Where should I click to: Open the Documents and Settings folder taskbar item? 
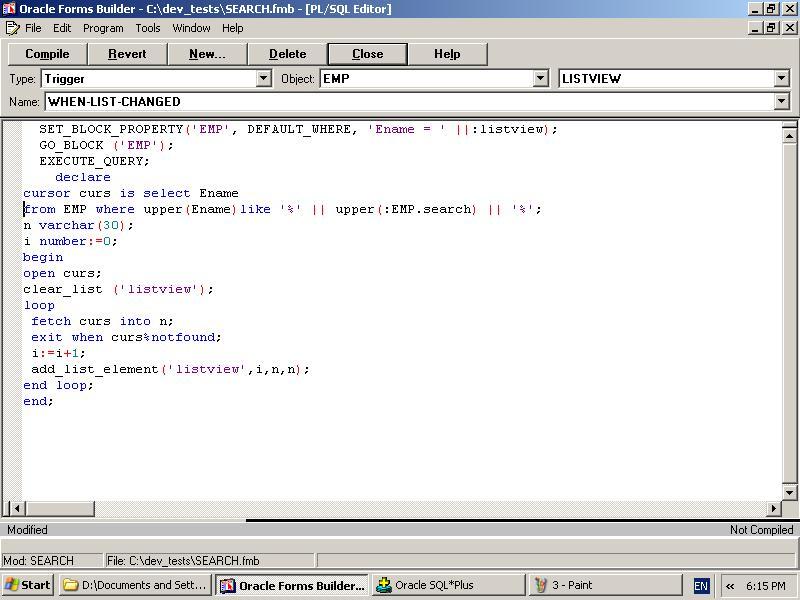135,585
